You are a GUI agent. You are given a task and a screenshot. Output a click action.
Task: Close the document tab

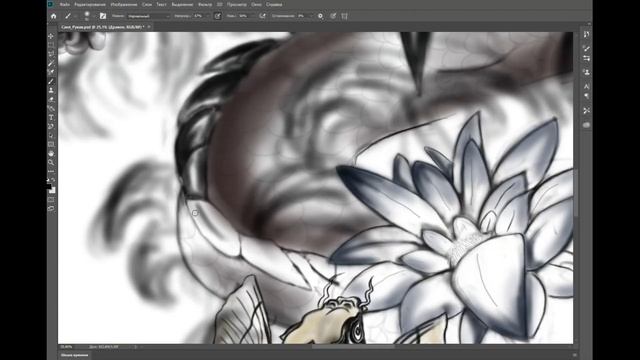tap(149, 27)
